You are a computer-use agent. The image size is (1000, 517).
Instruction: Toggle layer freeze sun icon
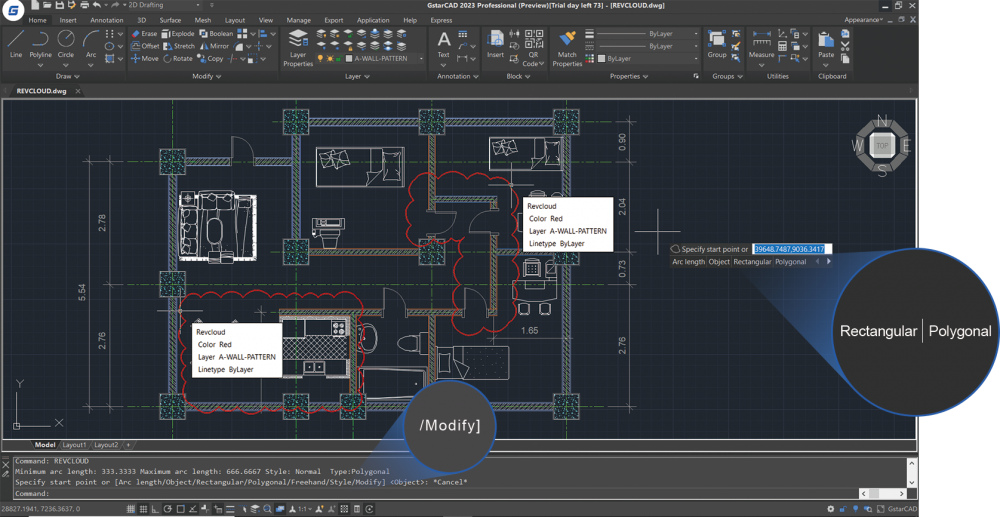(x=330, y=59)
